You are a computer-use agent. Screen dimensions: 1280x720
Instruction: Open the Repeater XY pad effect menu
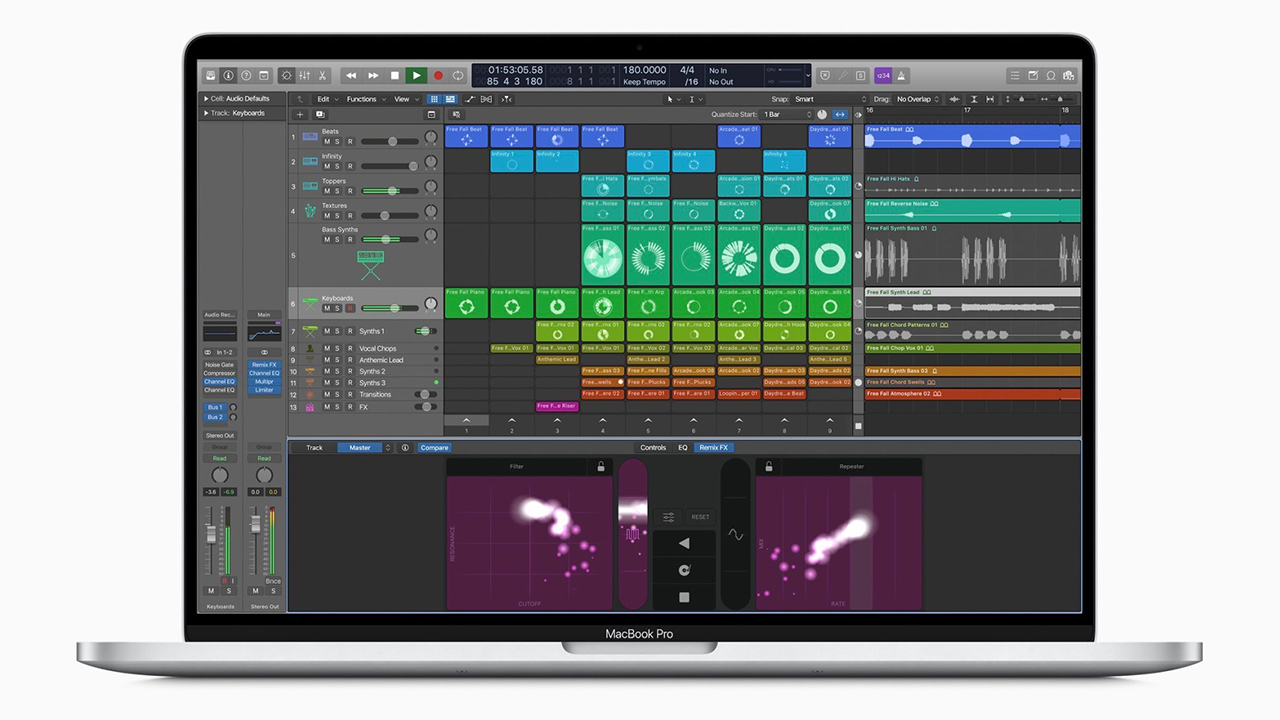click(x=852, y=466)
